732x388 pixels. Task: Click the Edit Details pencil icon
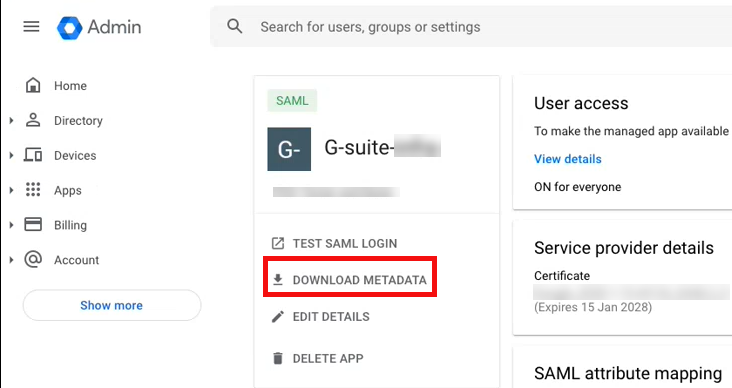pyautogui.click(x=278, y=317)
